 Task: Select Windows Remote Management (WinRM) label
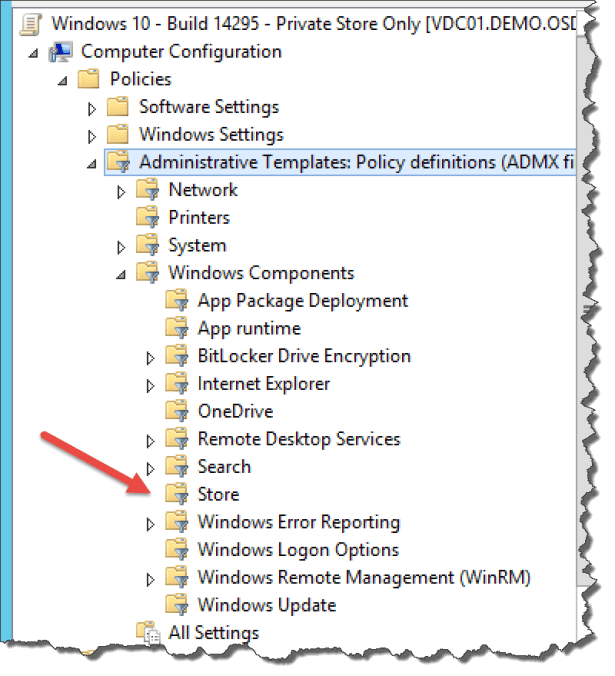coord(363,577)
